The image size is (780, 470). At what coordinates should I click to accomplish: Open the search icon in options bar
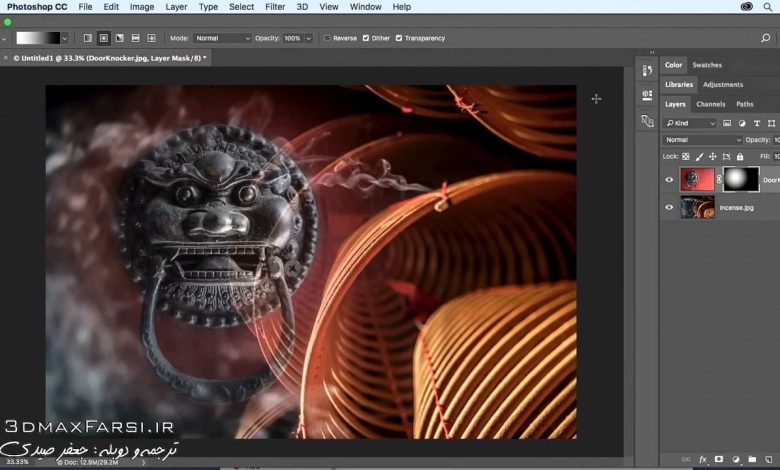(765, 38)
